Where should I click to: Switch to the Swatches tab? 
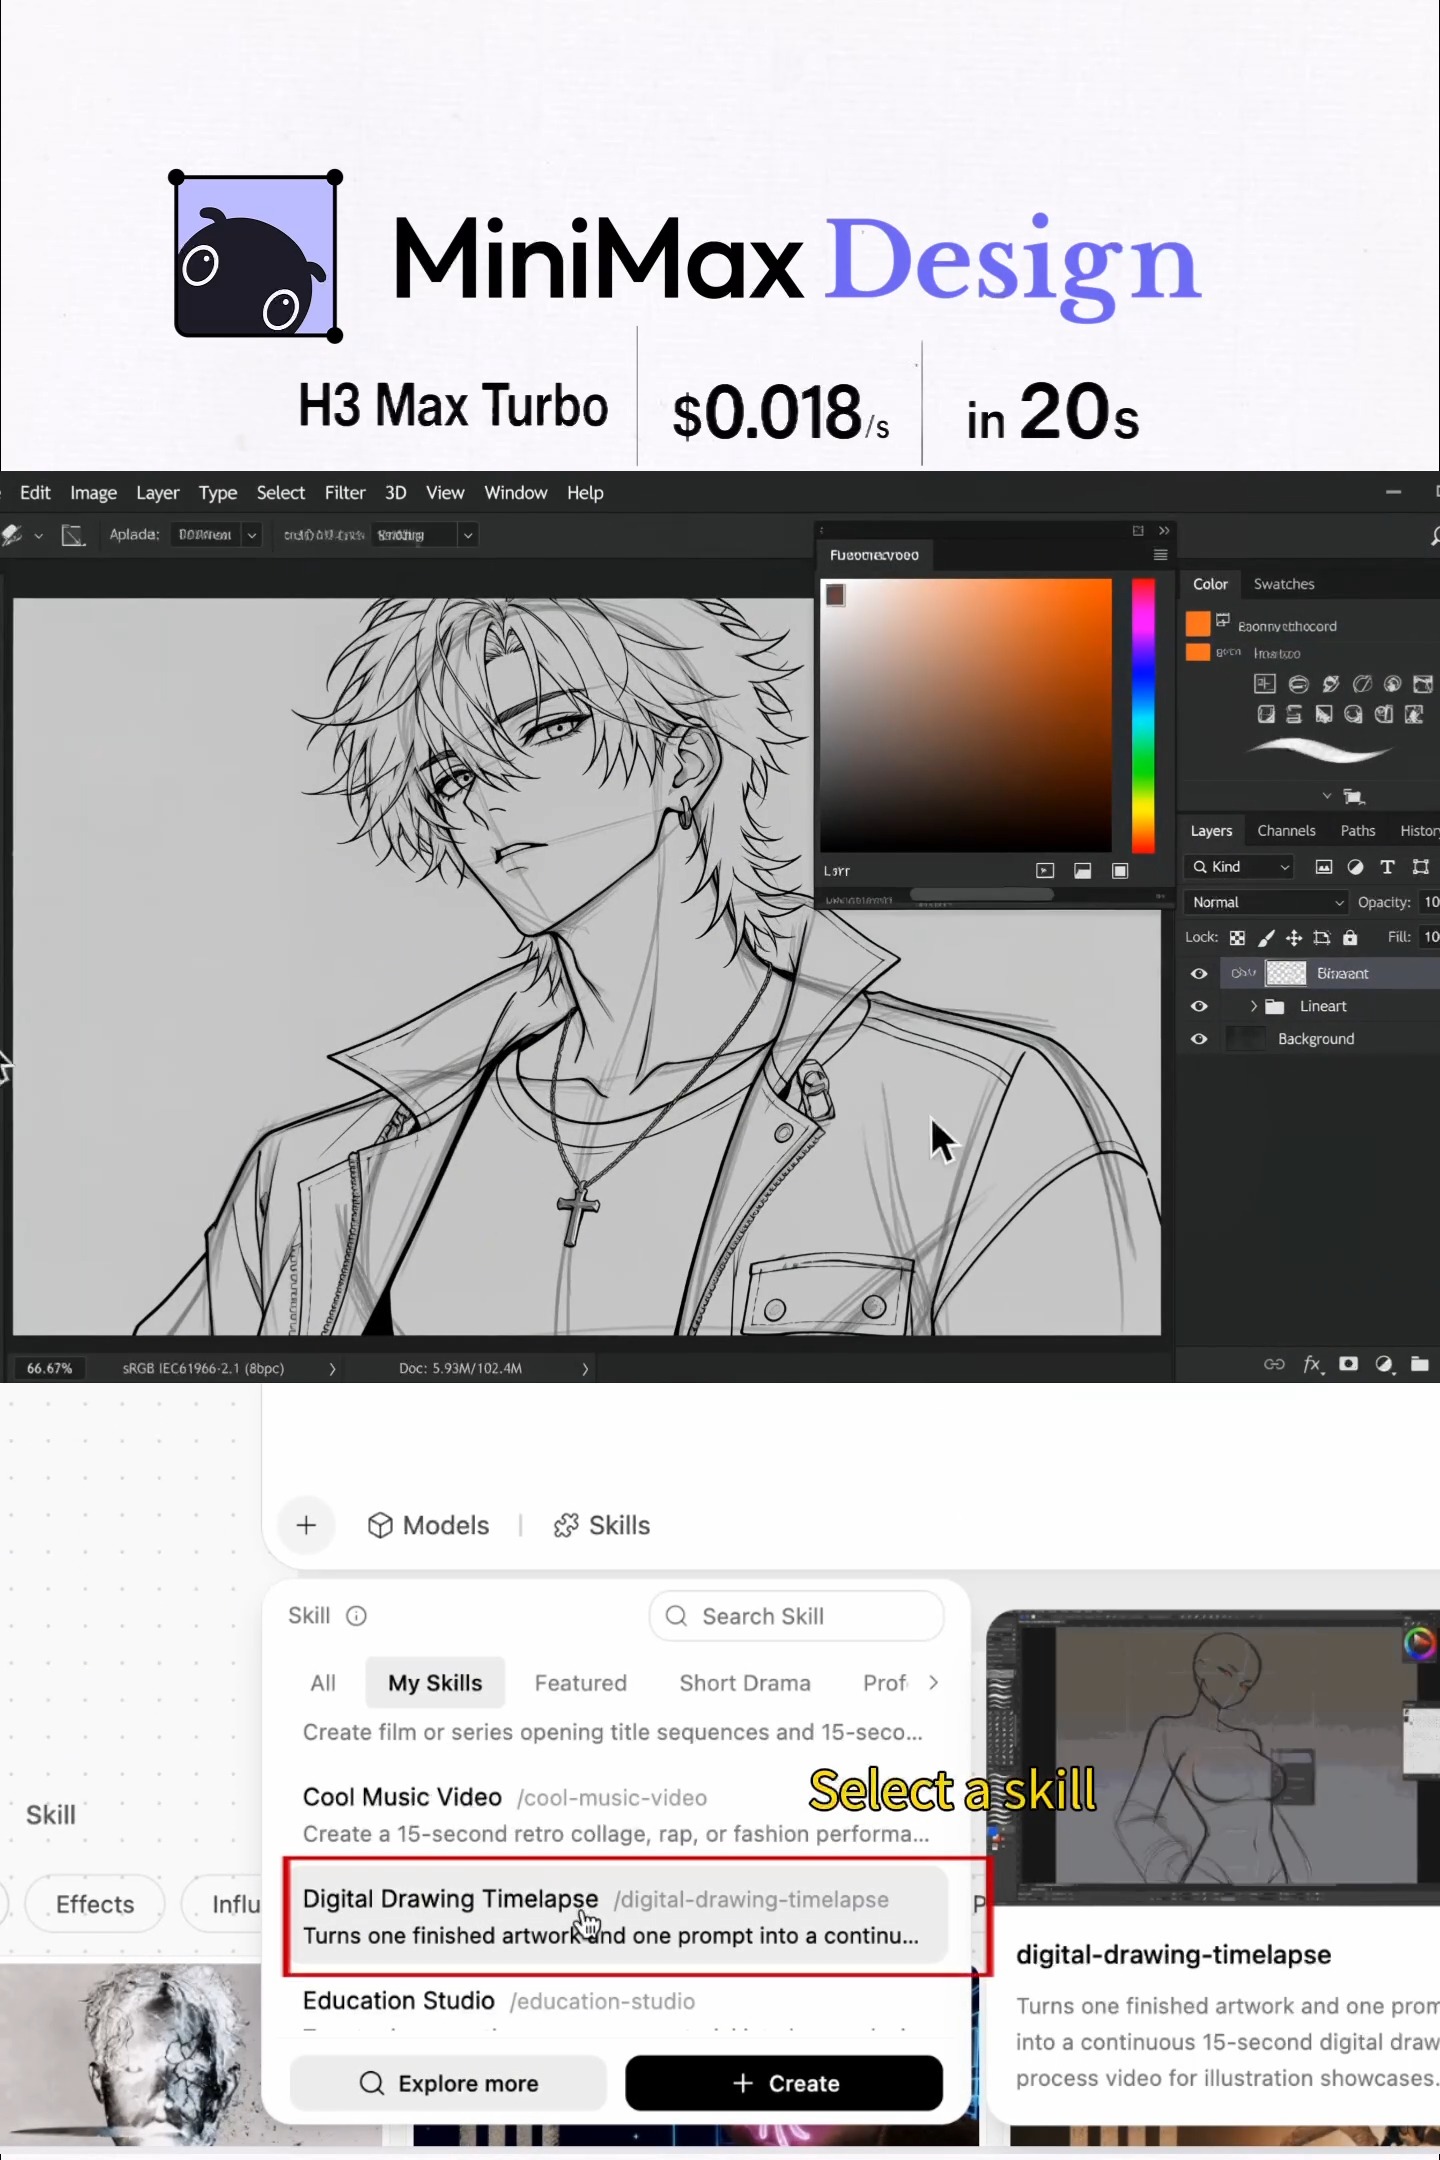click(x=1284, y=584)
